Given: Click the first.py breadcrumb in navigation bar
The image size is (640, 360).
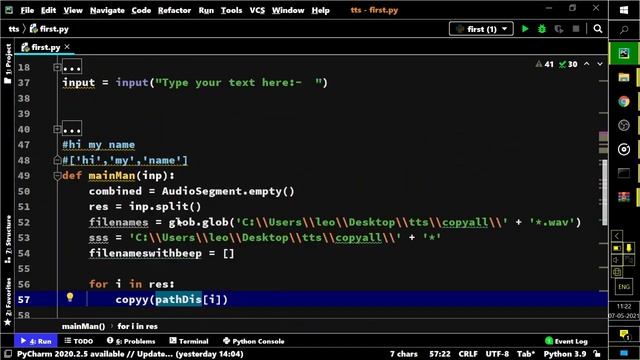Looking at the screenshot, I should tap(49, 29).
